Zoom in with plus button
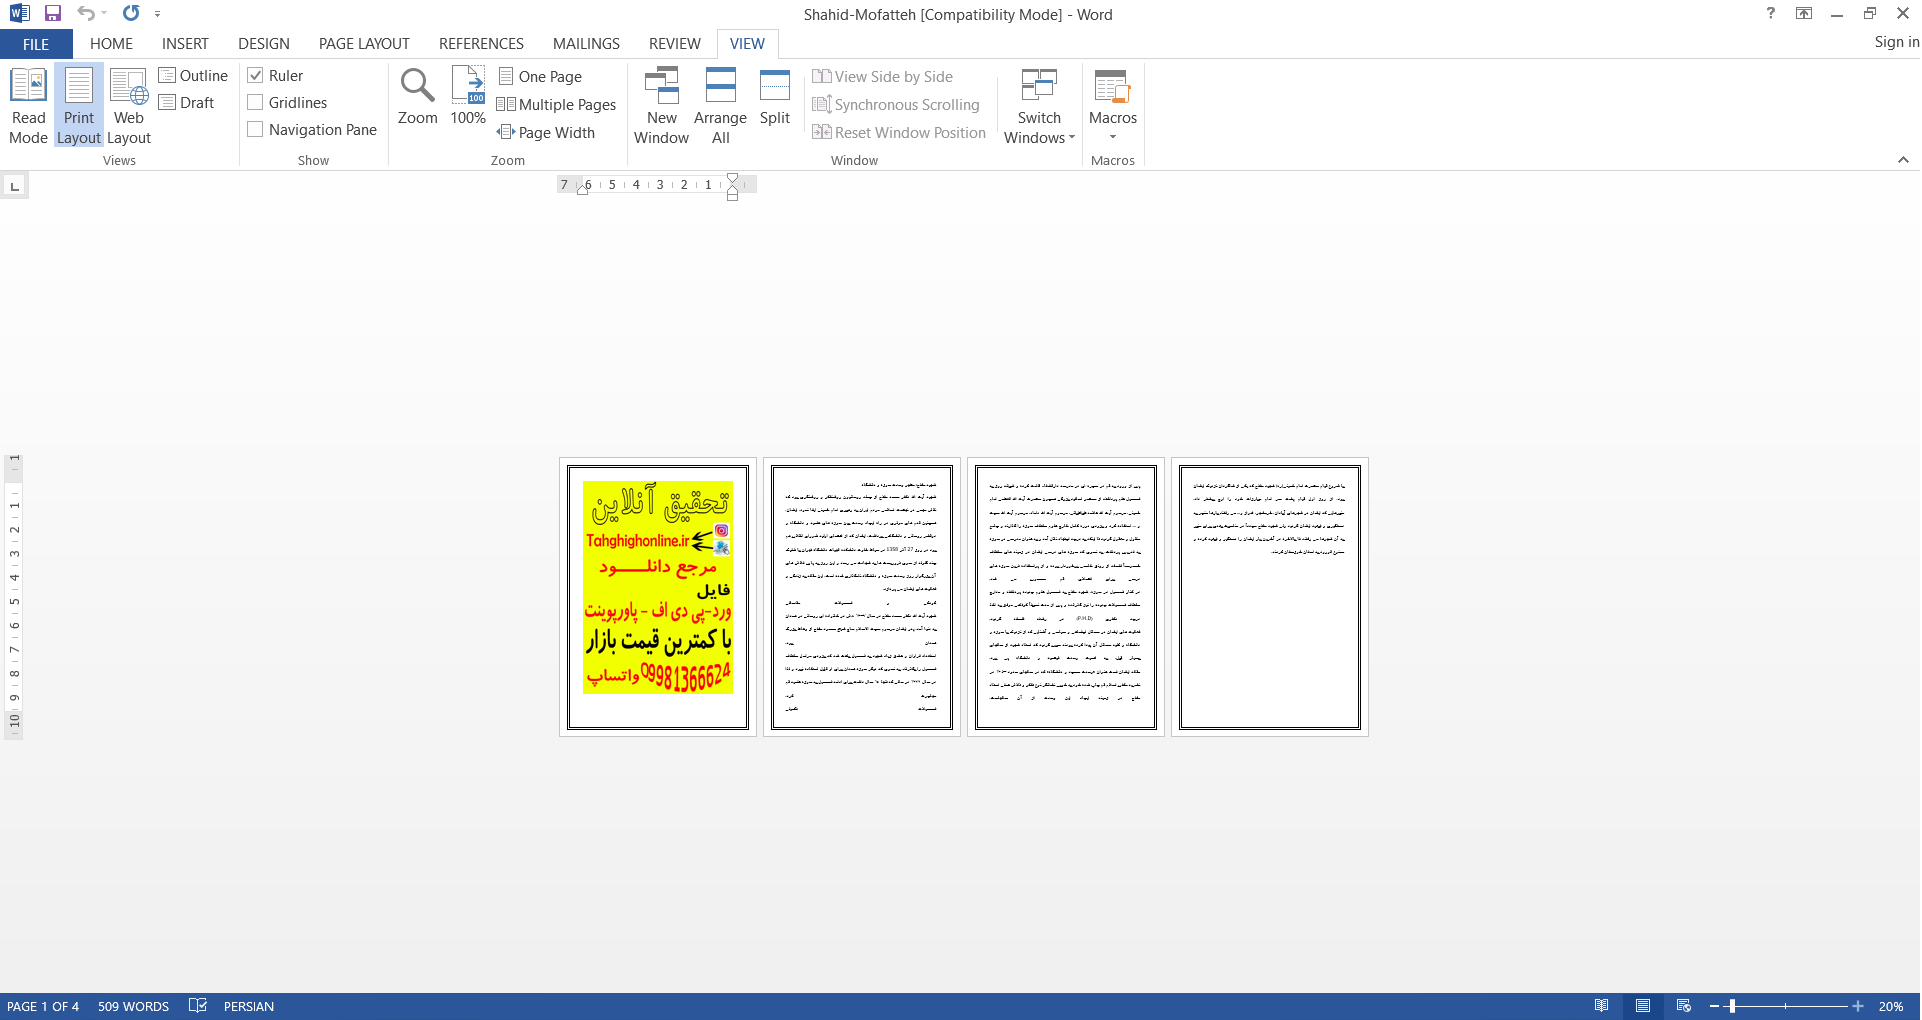 tap(1858, 1006)
